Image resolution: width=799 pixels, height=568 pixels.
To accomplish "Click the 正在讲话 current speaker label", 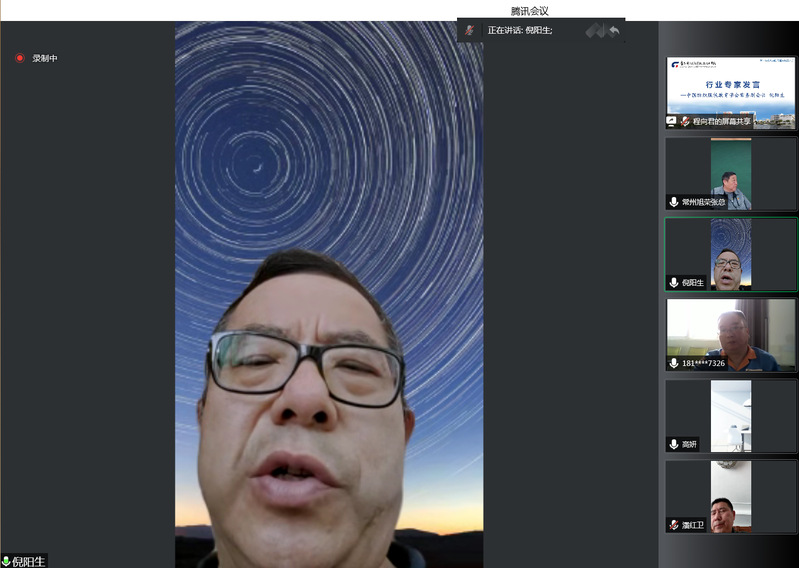I will (x=519, y=30).
